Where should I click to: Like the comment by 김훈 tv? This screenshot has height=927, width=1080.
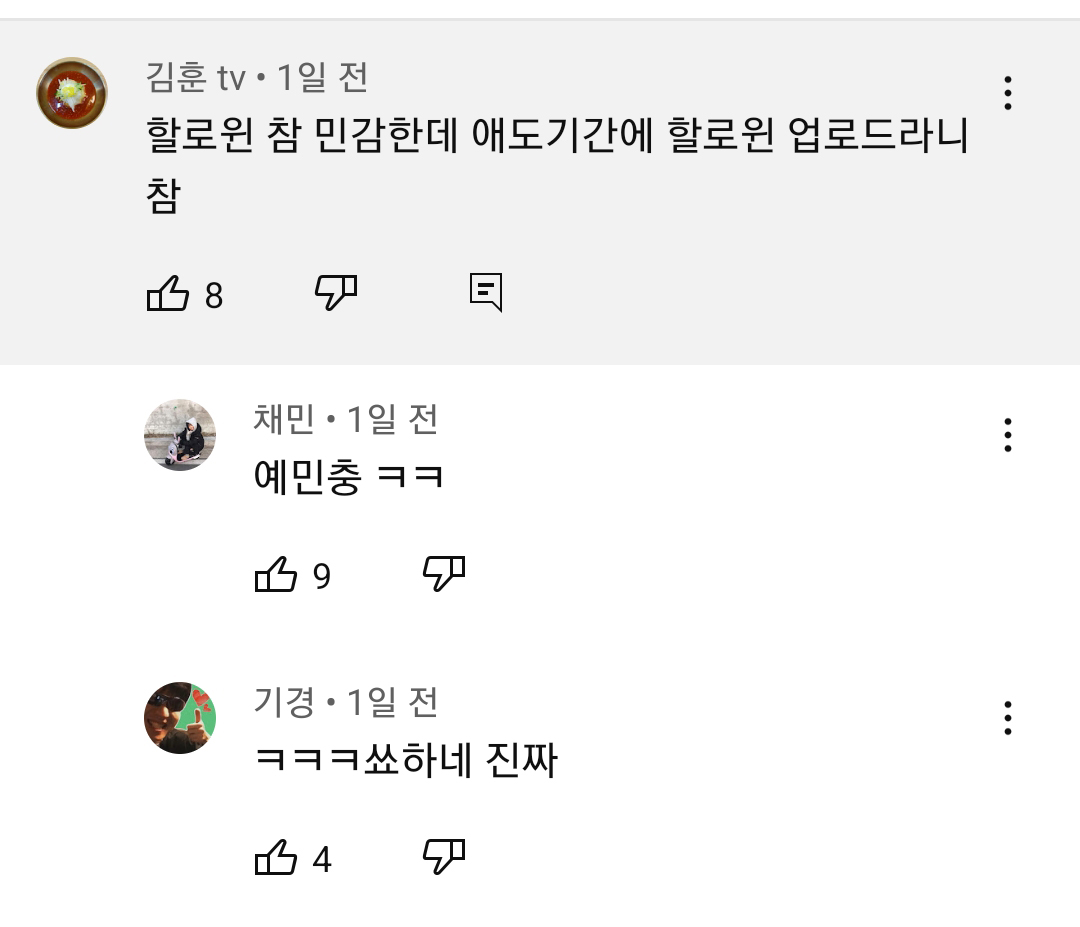tap(167, 294)
